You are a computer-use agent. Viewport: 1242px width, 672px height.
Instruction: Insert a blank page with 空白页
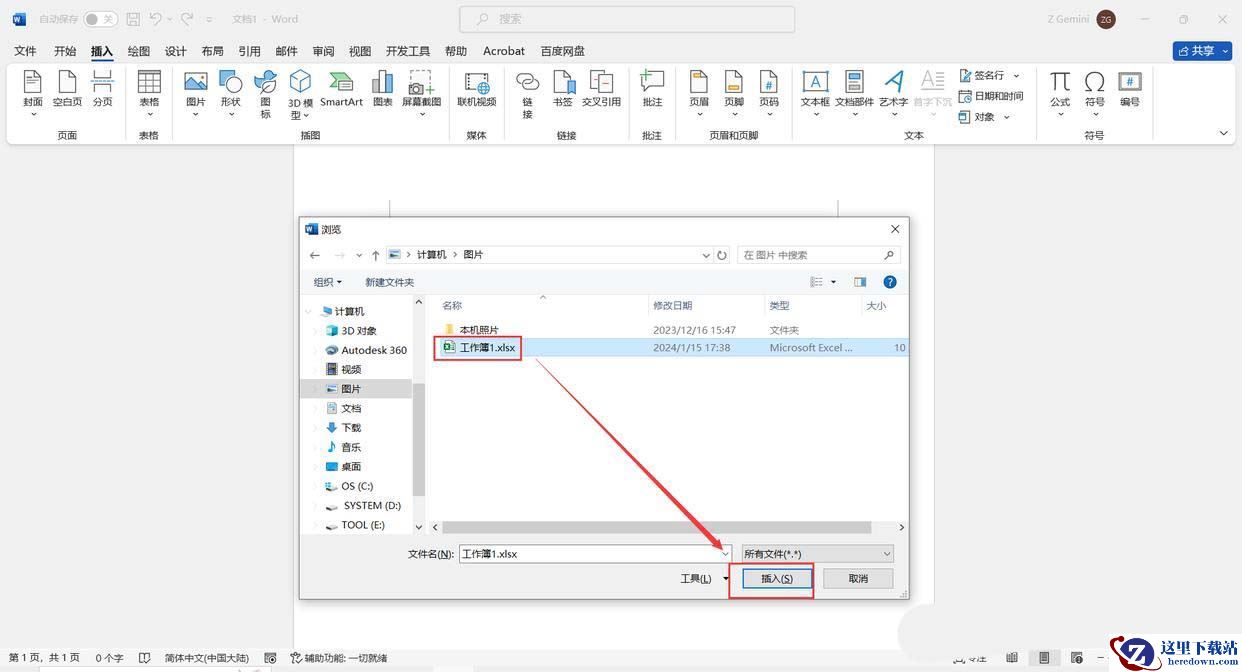67,90
